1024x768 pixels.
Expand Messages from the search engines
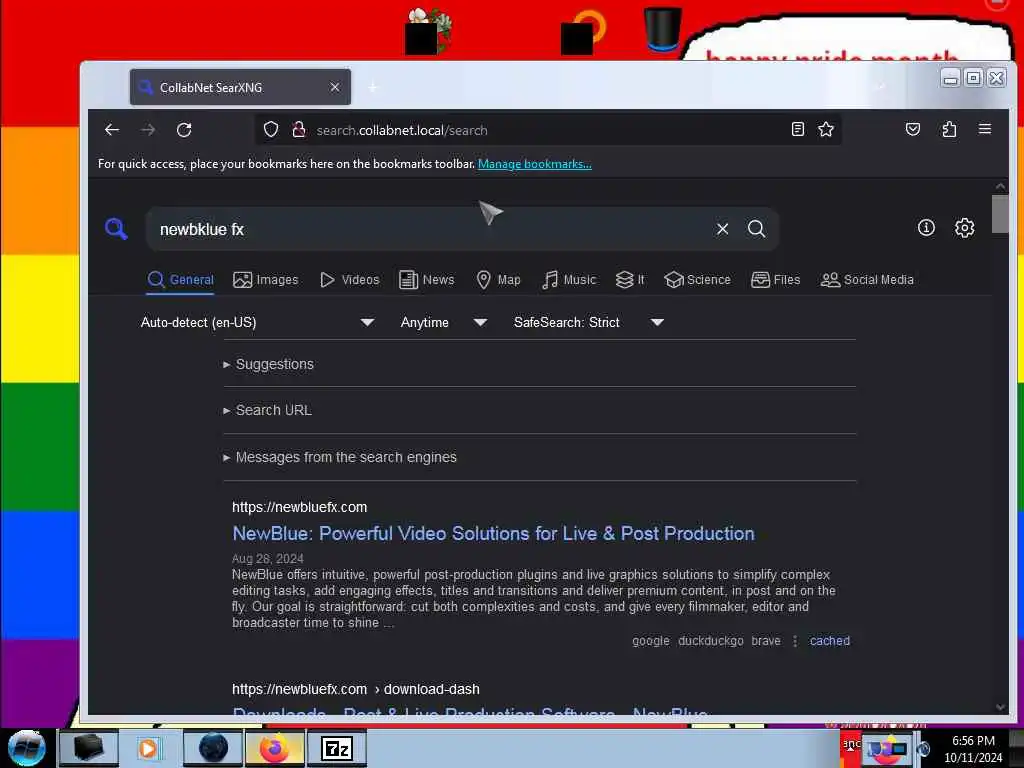(340, 457)
